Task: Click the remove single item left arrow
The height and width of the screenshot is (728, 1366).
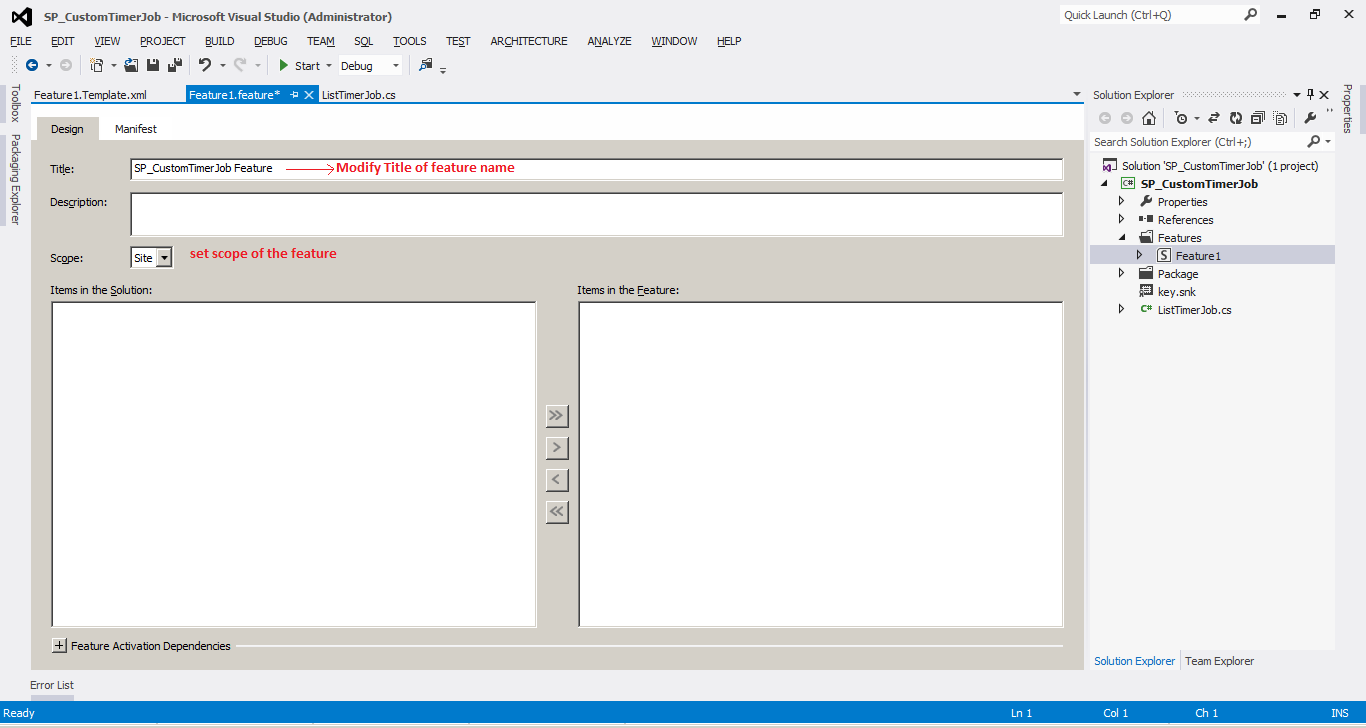Action: pyautogui.click(x=557, y=479)
